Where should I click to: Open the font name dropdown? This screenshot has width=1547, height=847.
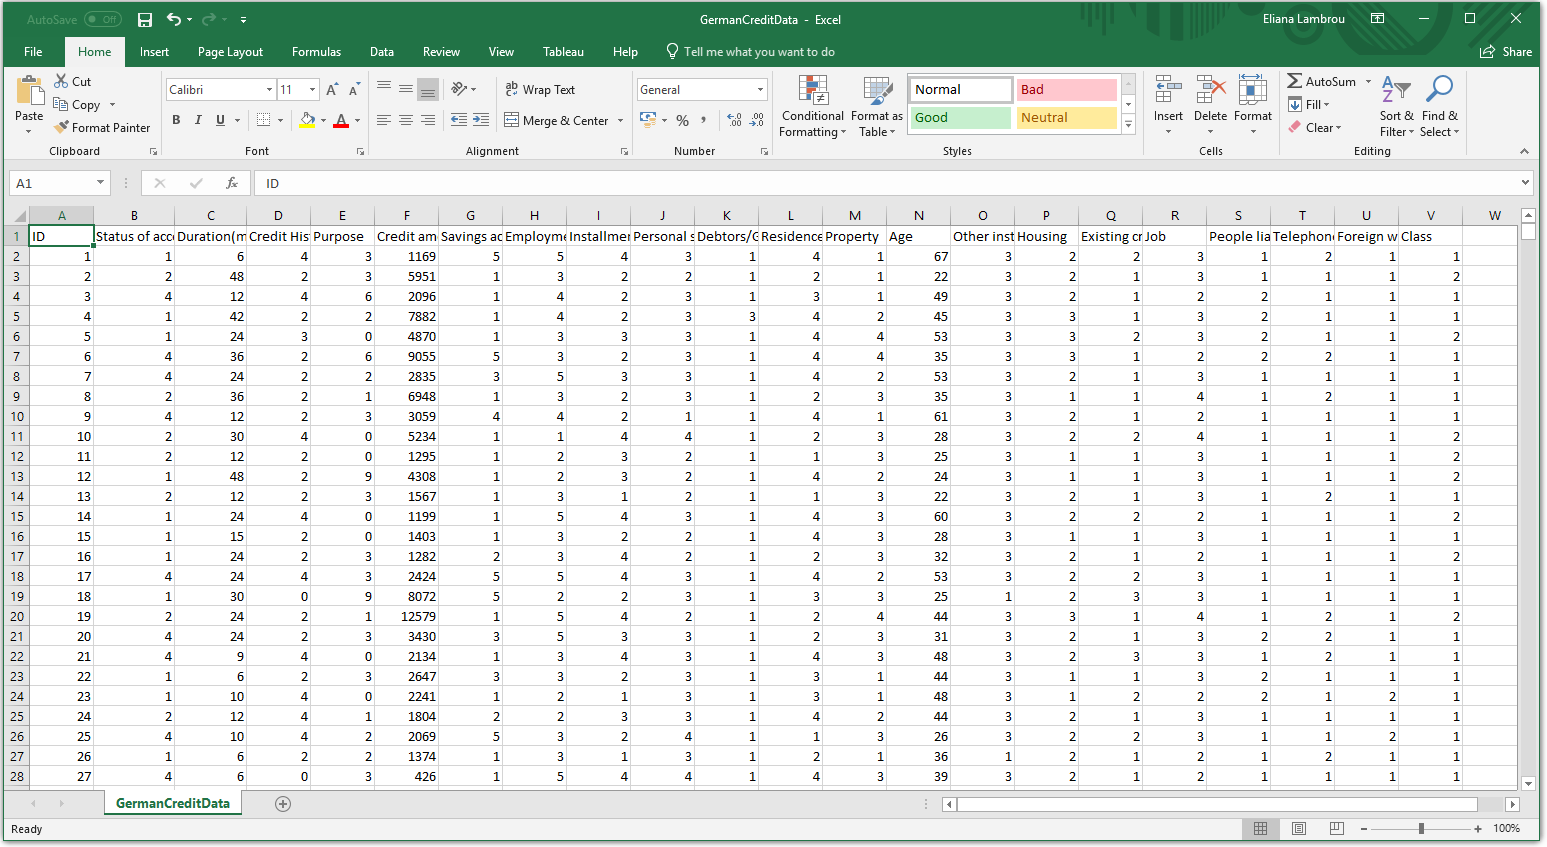pos(269,90)
